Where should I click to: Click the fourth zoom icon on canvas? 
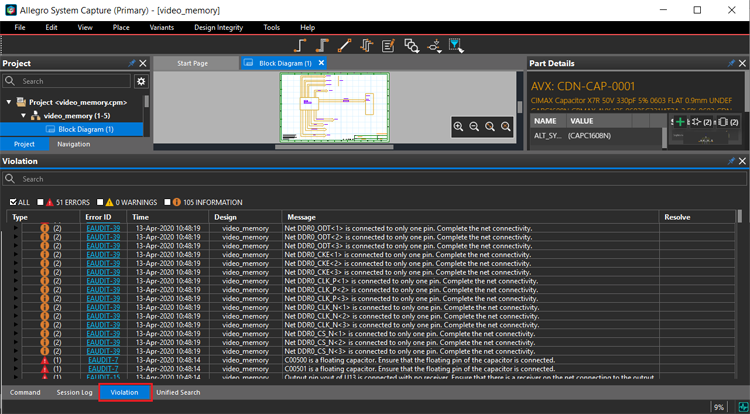(506, 127)
